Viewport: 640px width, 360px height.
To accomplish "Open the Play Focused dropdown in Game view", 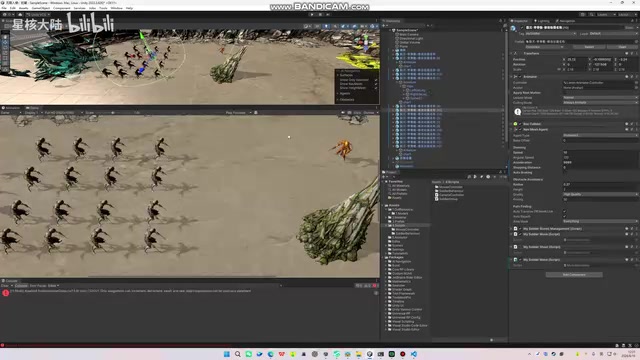I will click(238, 113).
